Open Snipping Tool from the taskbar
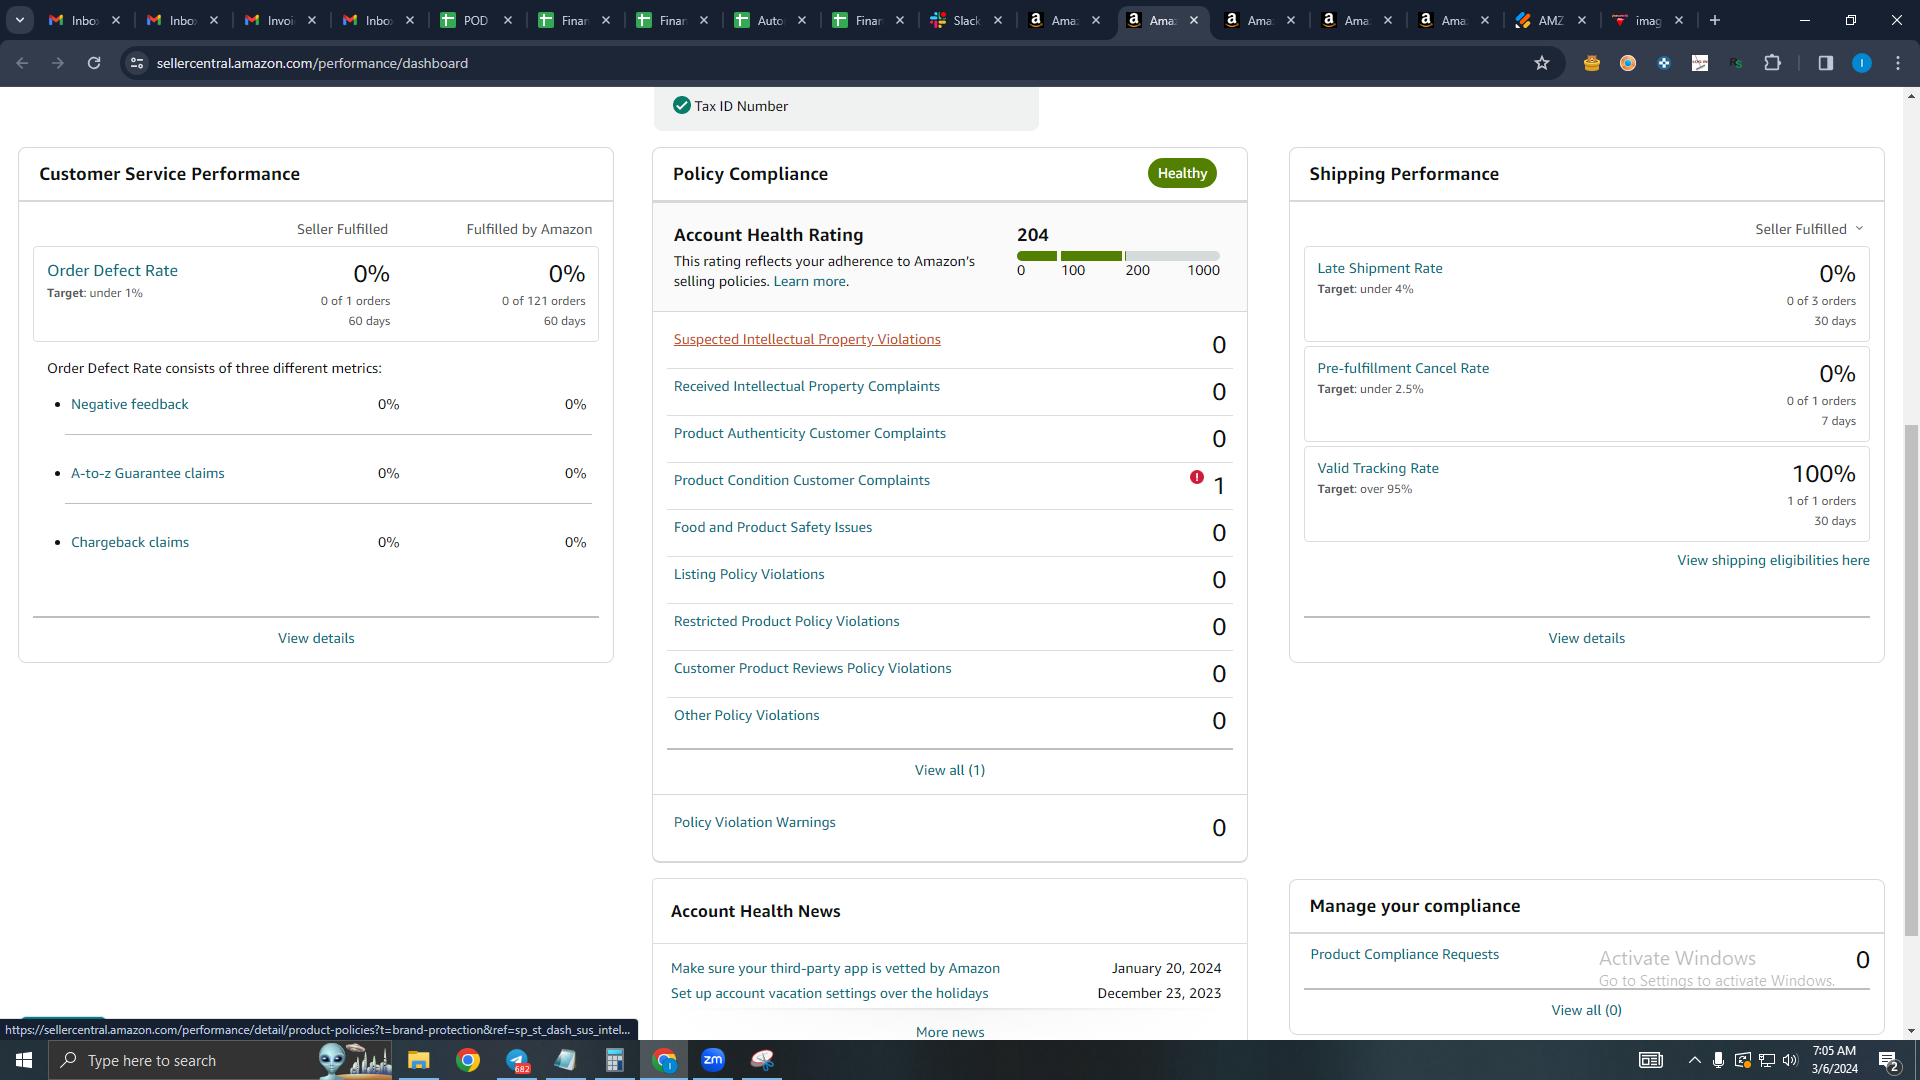Screen dimensions: 1920x1080 [762, 1060]
